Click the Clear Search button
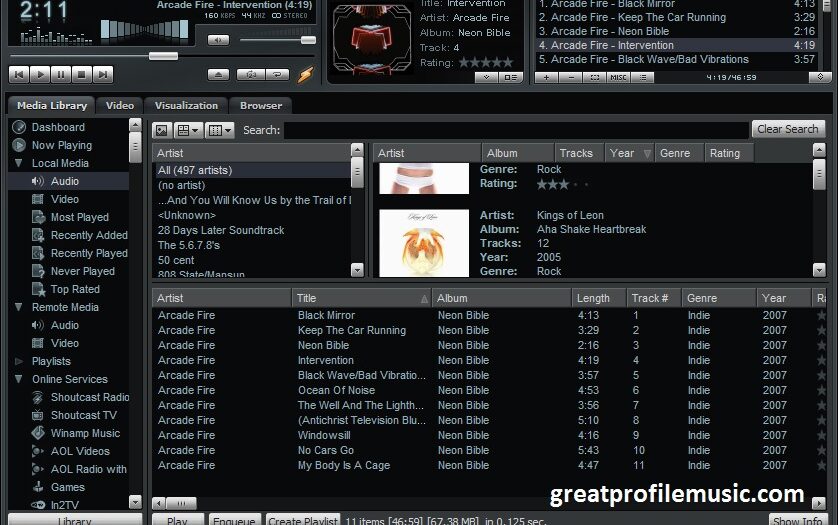This screenshot has width=838, height=525. tap(788, 129)
